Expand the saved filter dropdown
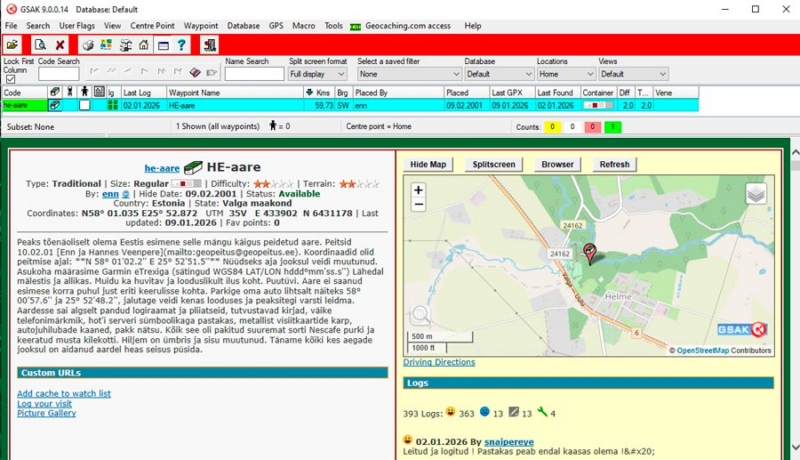This screenshot has width=800, height=460. [409, 74]
